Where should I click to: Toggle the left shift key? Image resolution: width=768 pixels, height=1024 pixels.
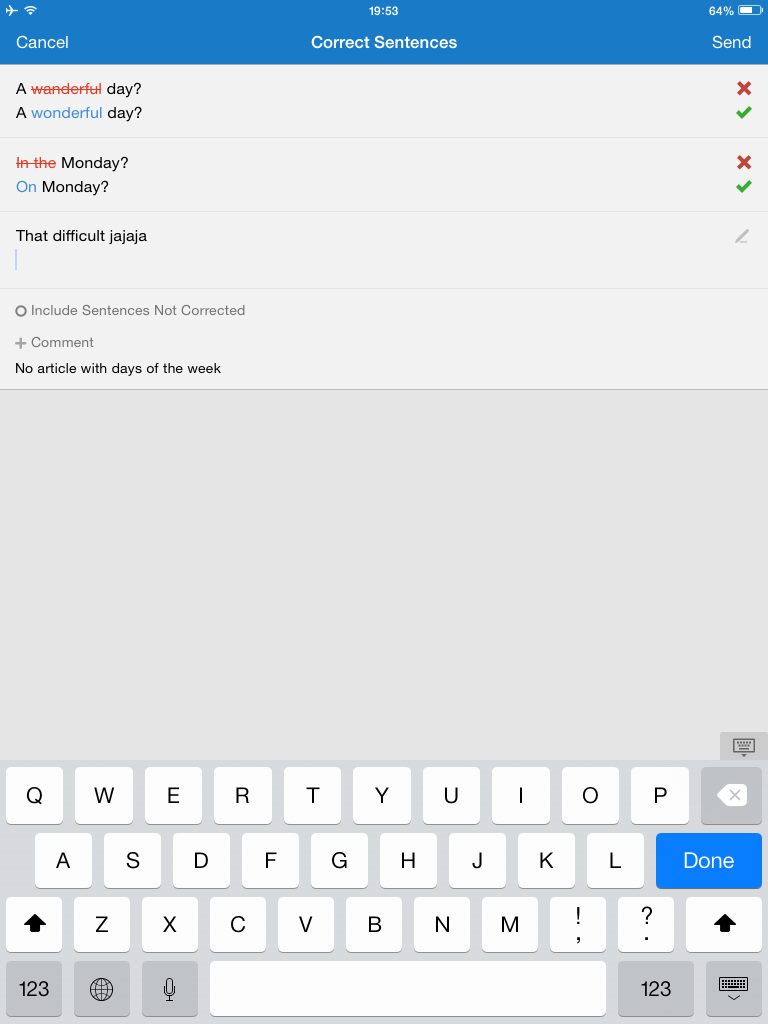click(x=34, y=924)
